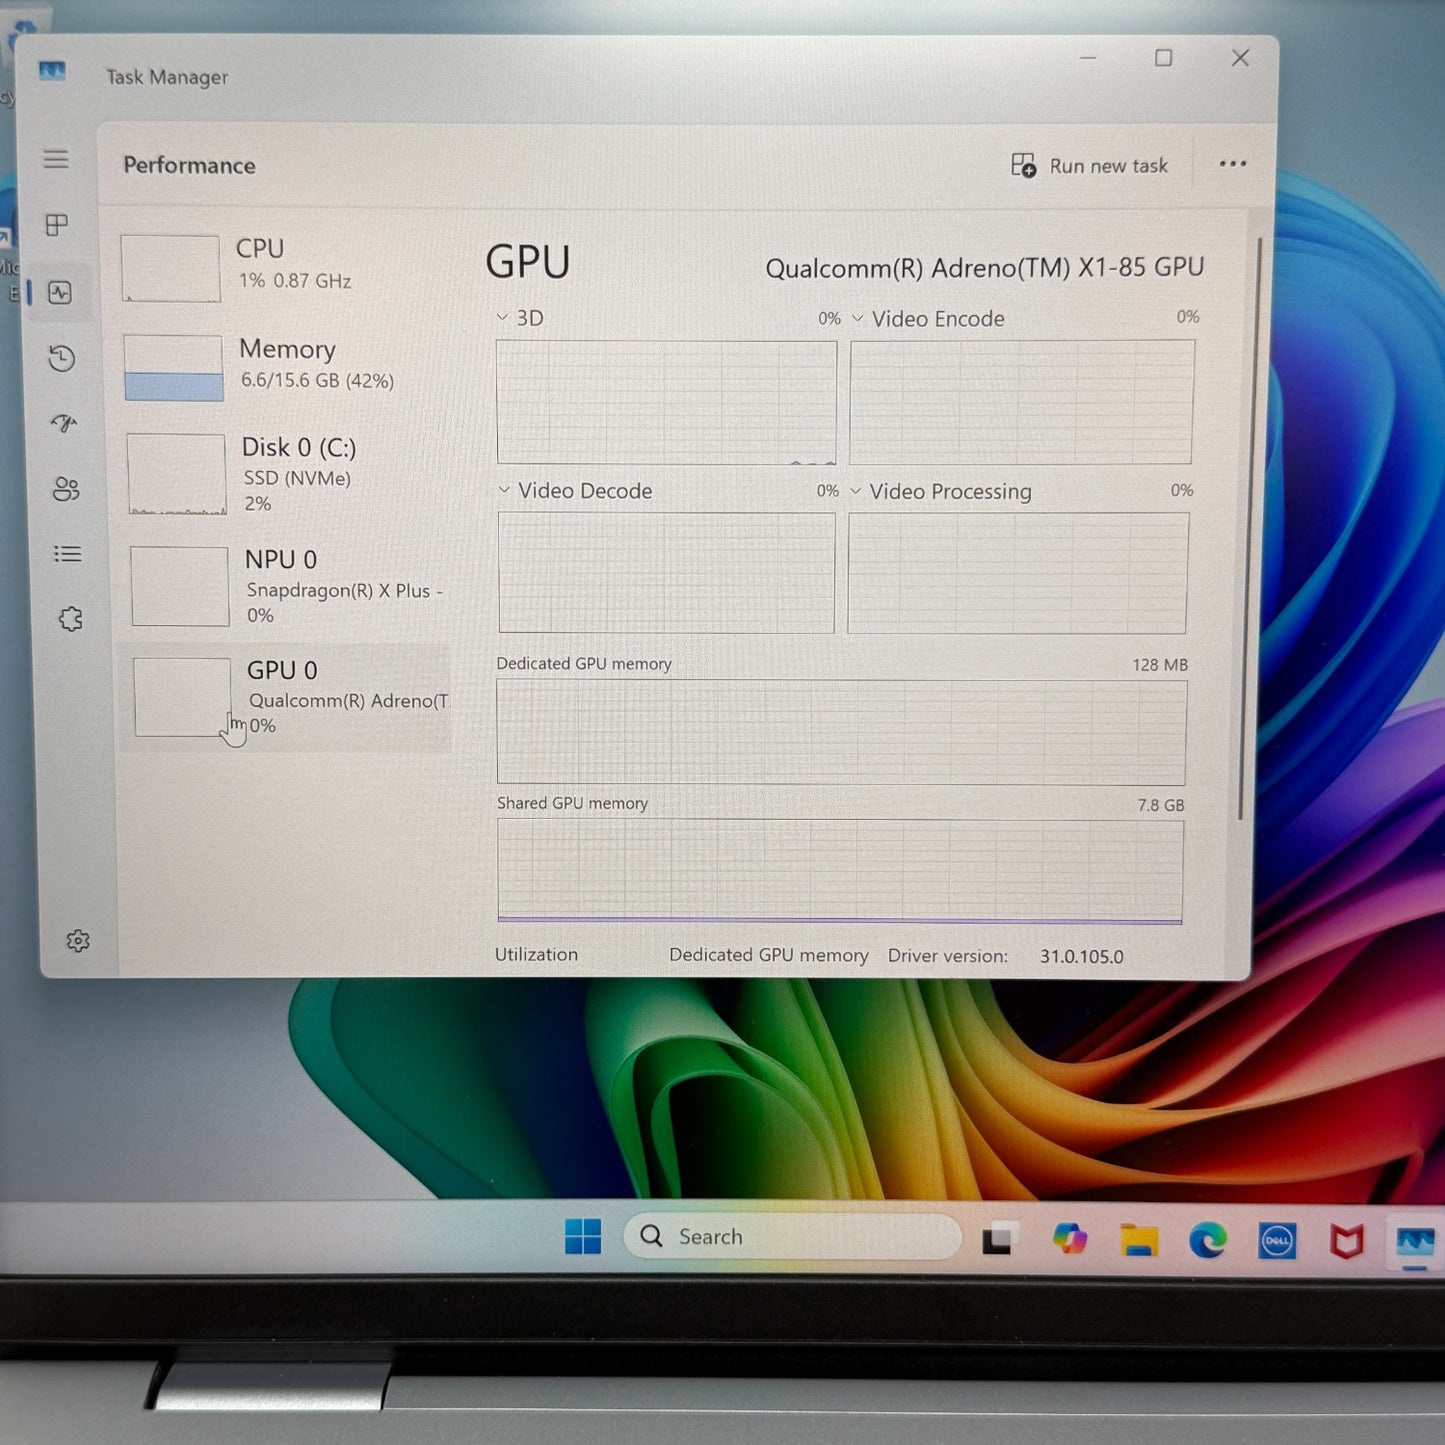Expand the Video Encode engine dropdown
This screenshot has width=1445, height=1445.
(857, 318)
